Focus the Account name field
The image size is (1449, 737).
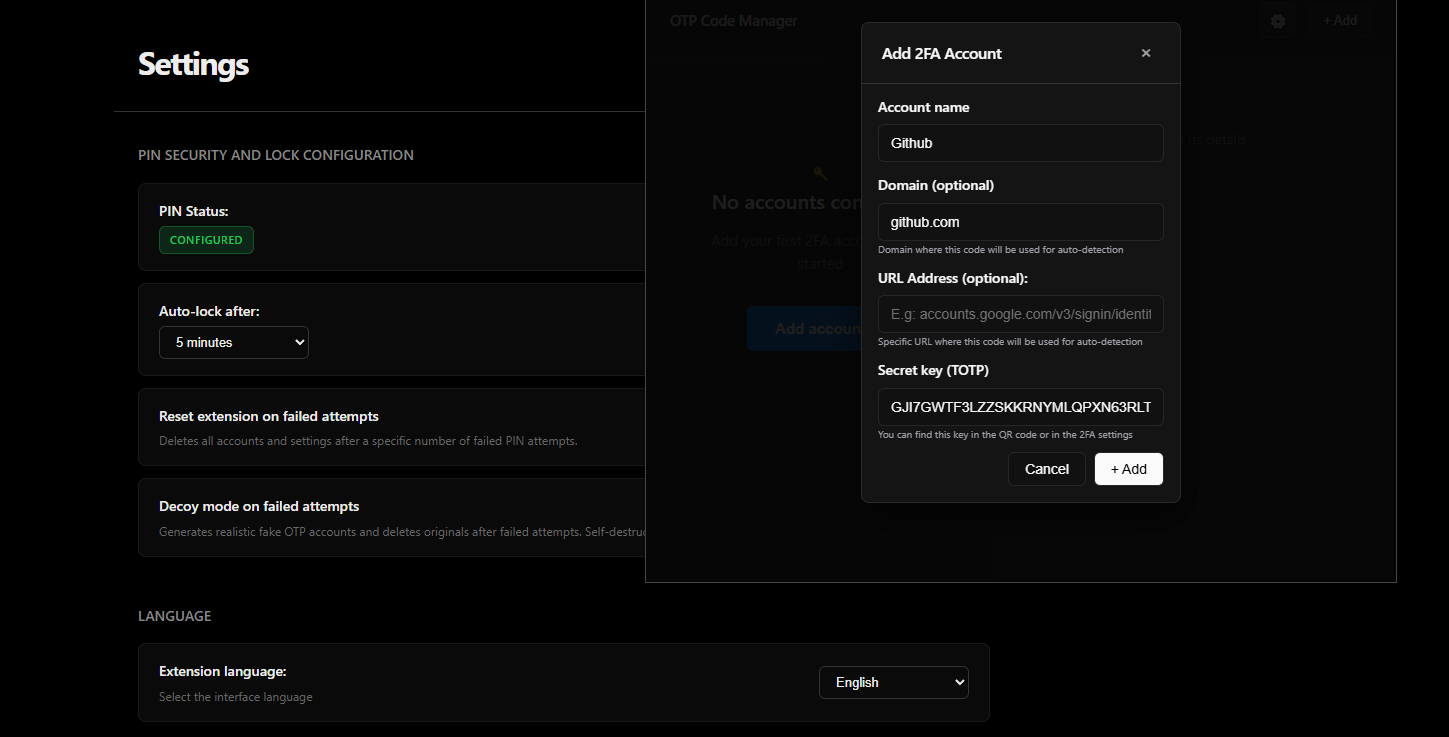(x=1020, y=143)
